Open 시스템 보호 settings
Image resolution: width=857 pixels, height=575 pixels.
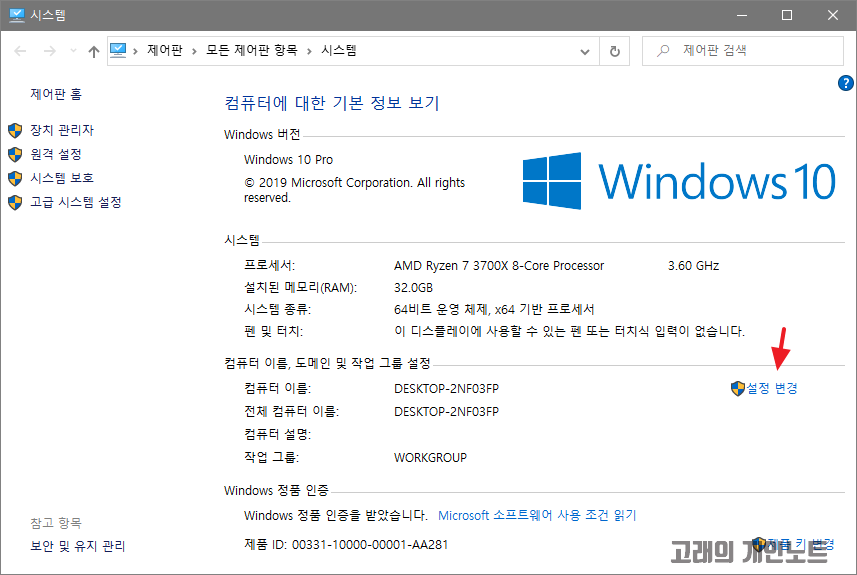62,178
